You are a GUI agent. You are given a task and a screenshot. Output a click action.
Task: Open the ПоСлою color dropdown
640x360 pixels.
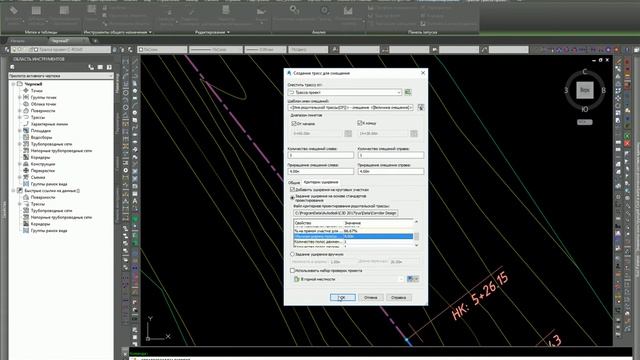162,49
